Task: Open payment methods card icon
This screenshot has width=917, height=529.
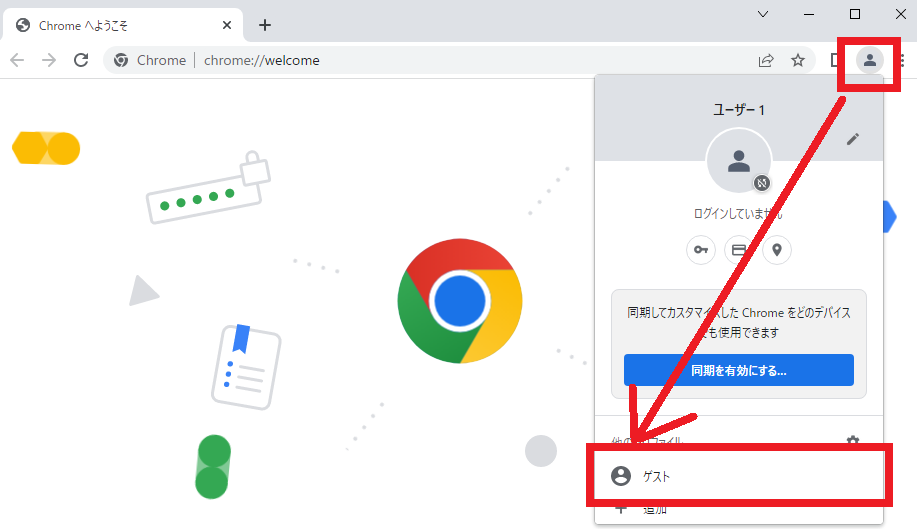Action: 739,250
